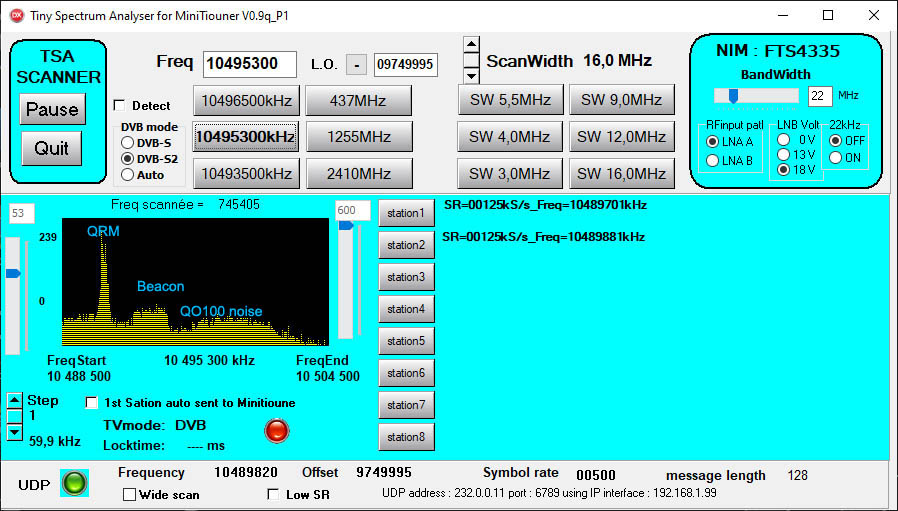The image size is (898, 511).
Task: Toggle the L.O. minus sign button
Action: point(356,65)
